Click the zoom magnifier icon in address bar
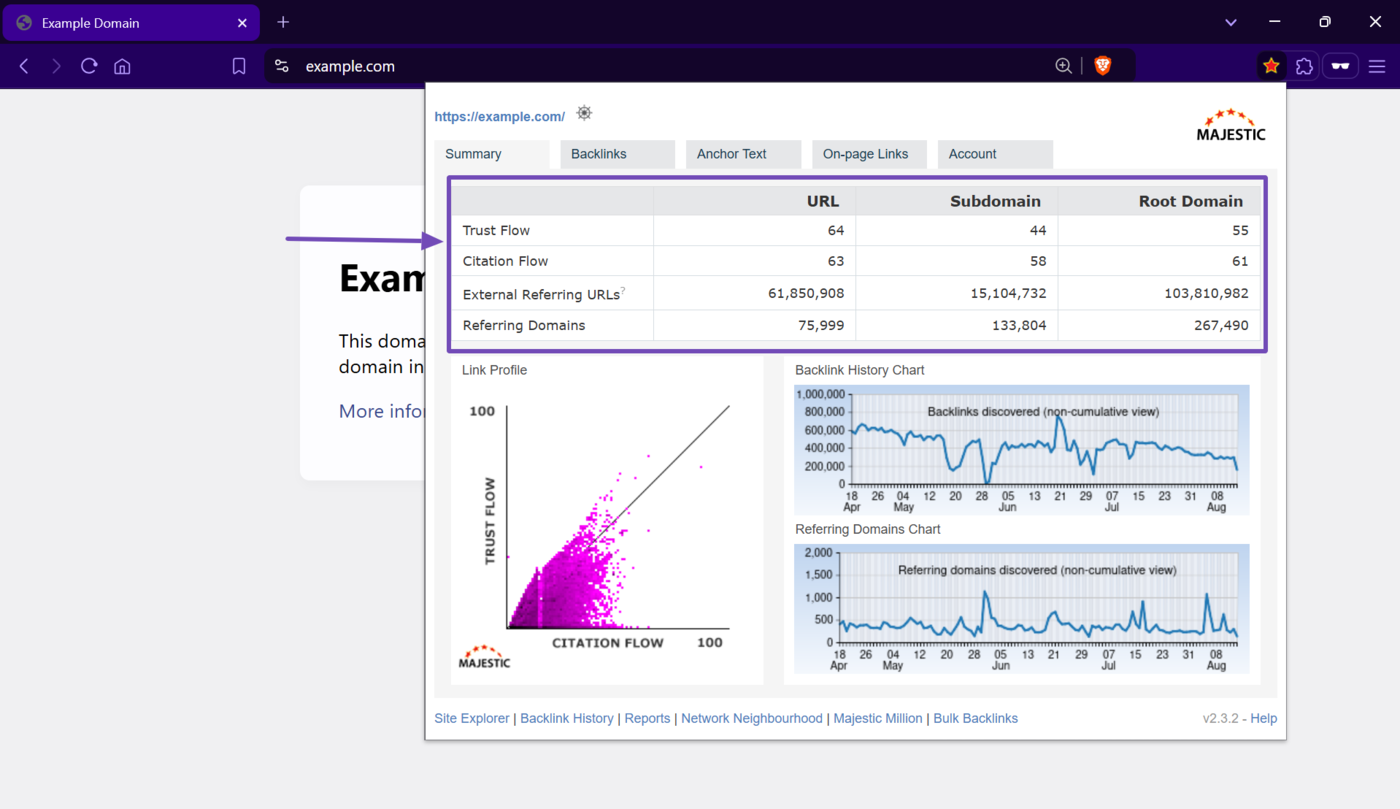Screen dimensions: 1400x809 (x=1063, y=66)
